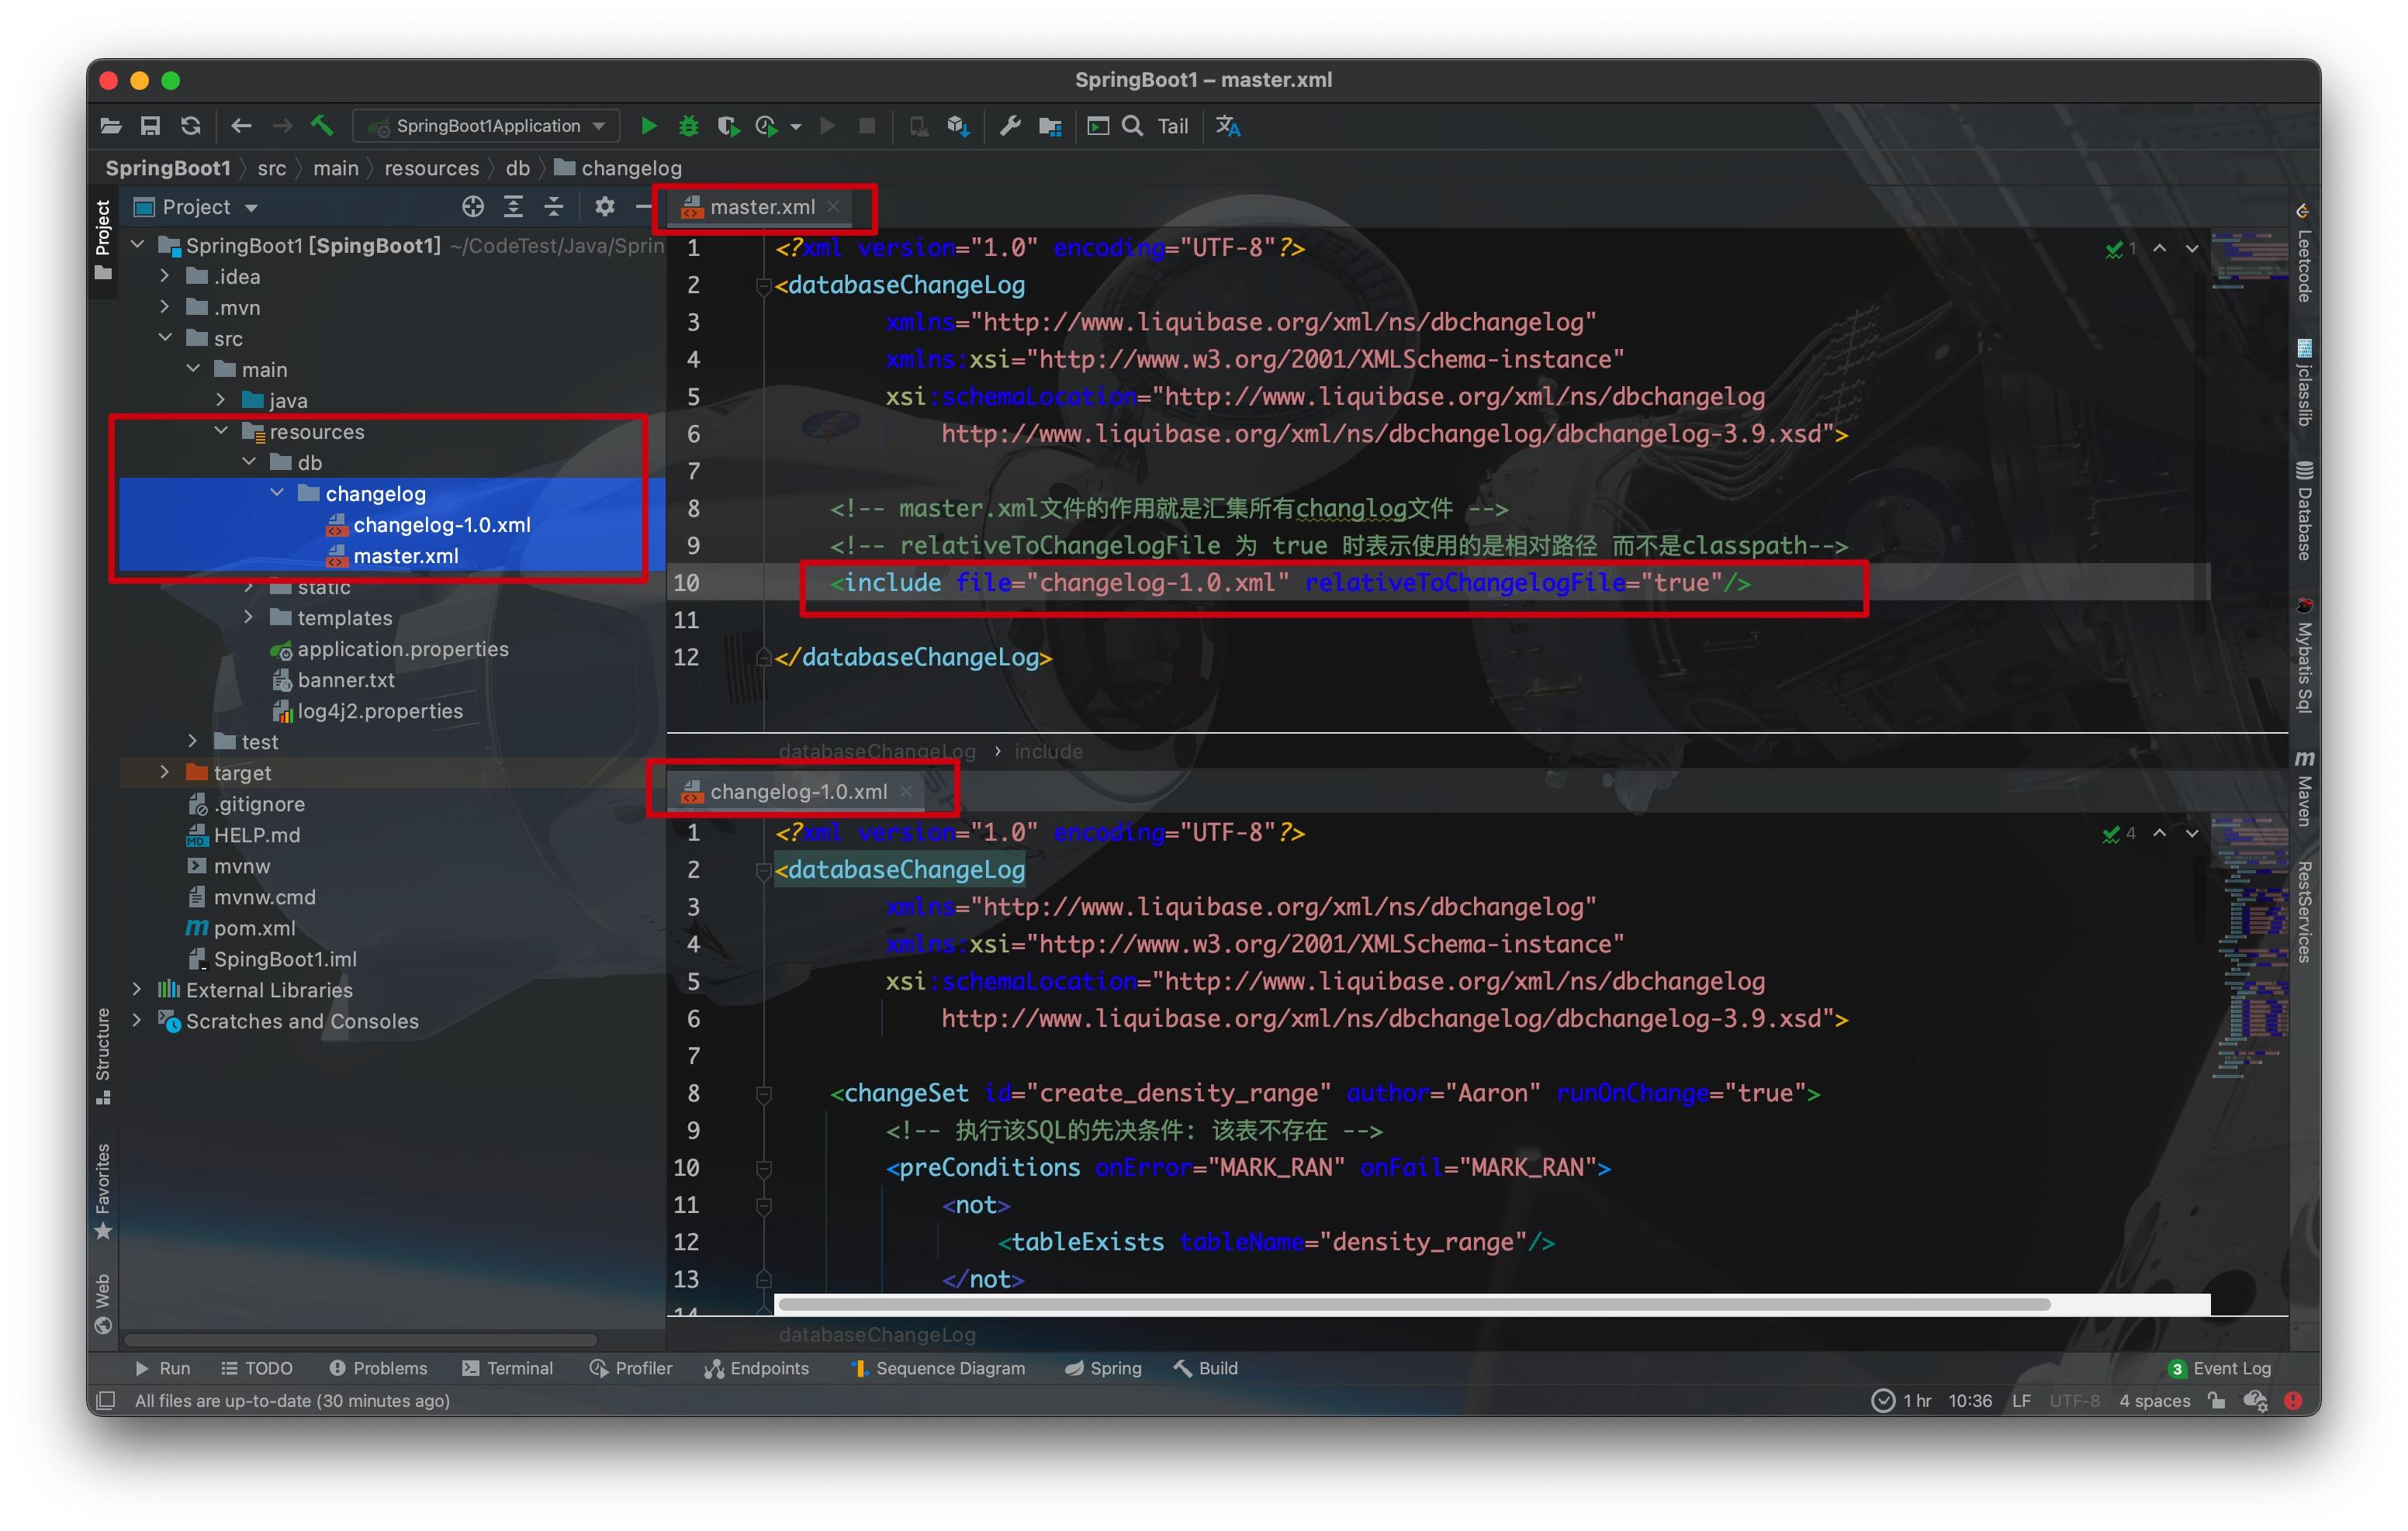Toggle the read-only lock icon in the status bar
2408x1531 pixels.
(x=2217, y=1400)
